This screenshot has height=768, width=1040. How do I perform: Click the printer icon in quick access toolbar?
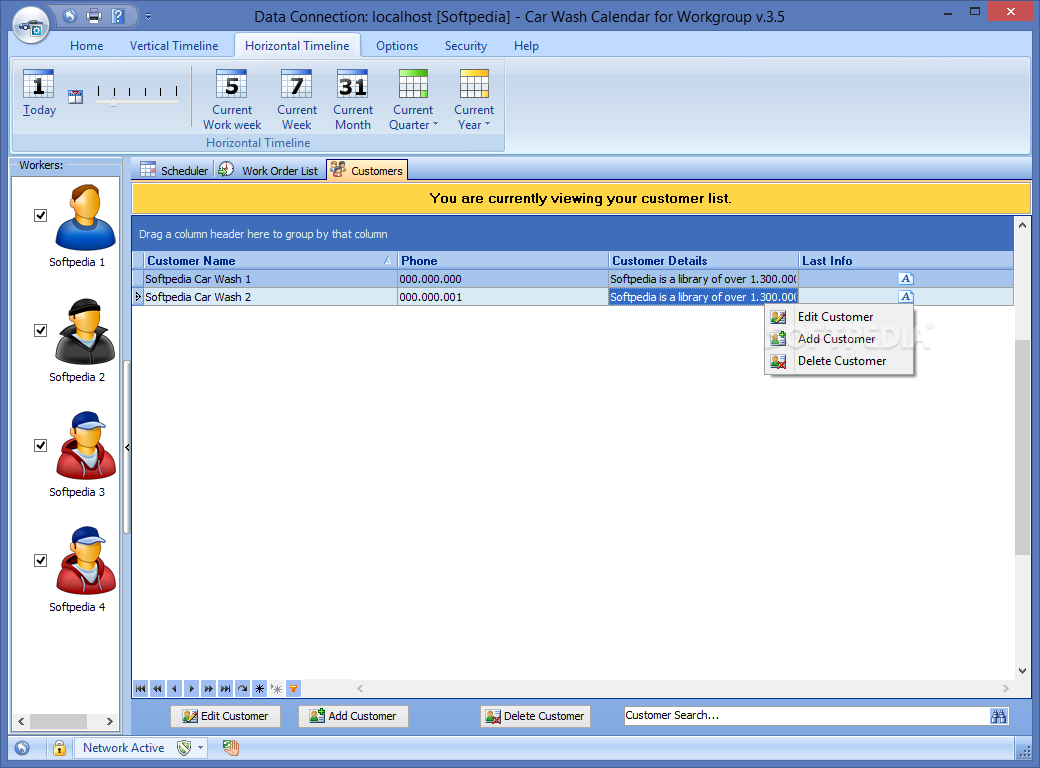pyautogui.click(x=94, y=16)
